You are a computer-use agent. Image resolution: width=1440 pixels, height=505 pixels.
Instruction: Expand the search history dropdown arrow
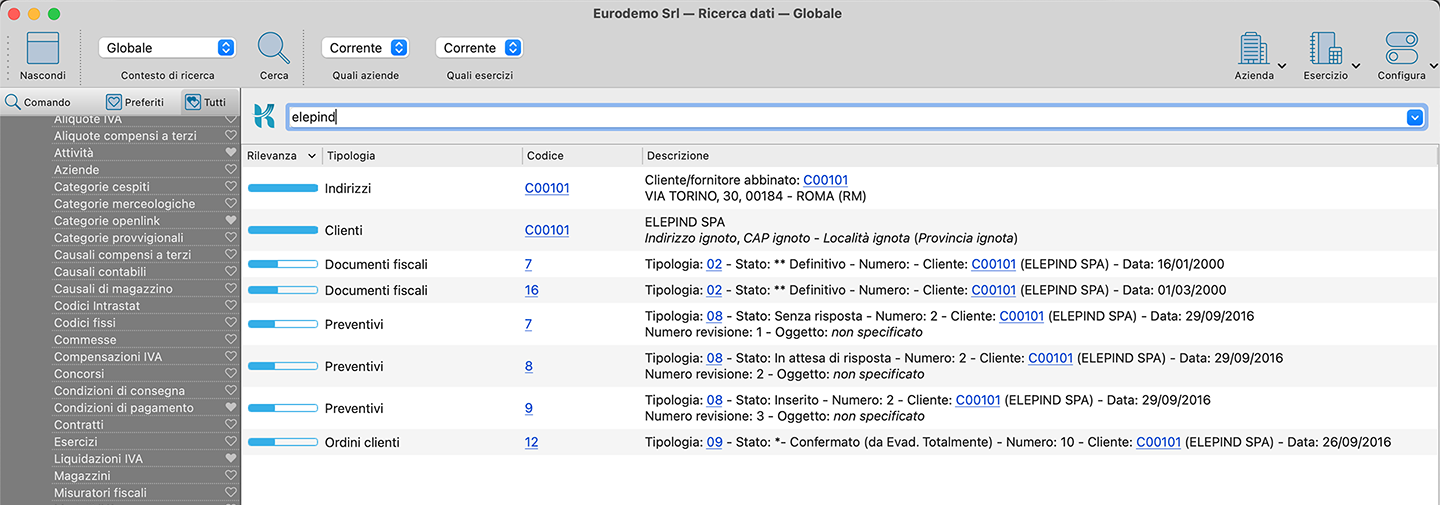coord(1415,117)
